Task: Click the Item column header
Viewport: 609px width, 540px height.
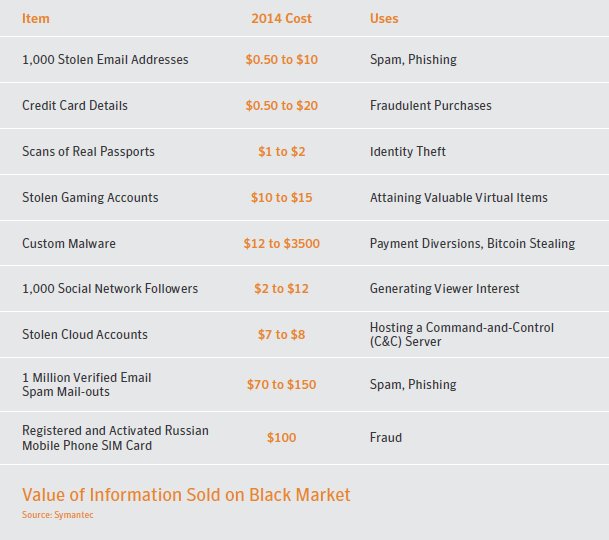Action: pos(35,18)
